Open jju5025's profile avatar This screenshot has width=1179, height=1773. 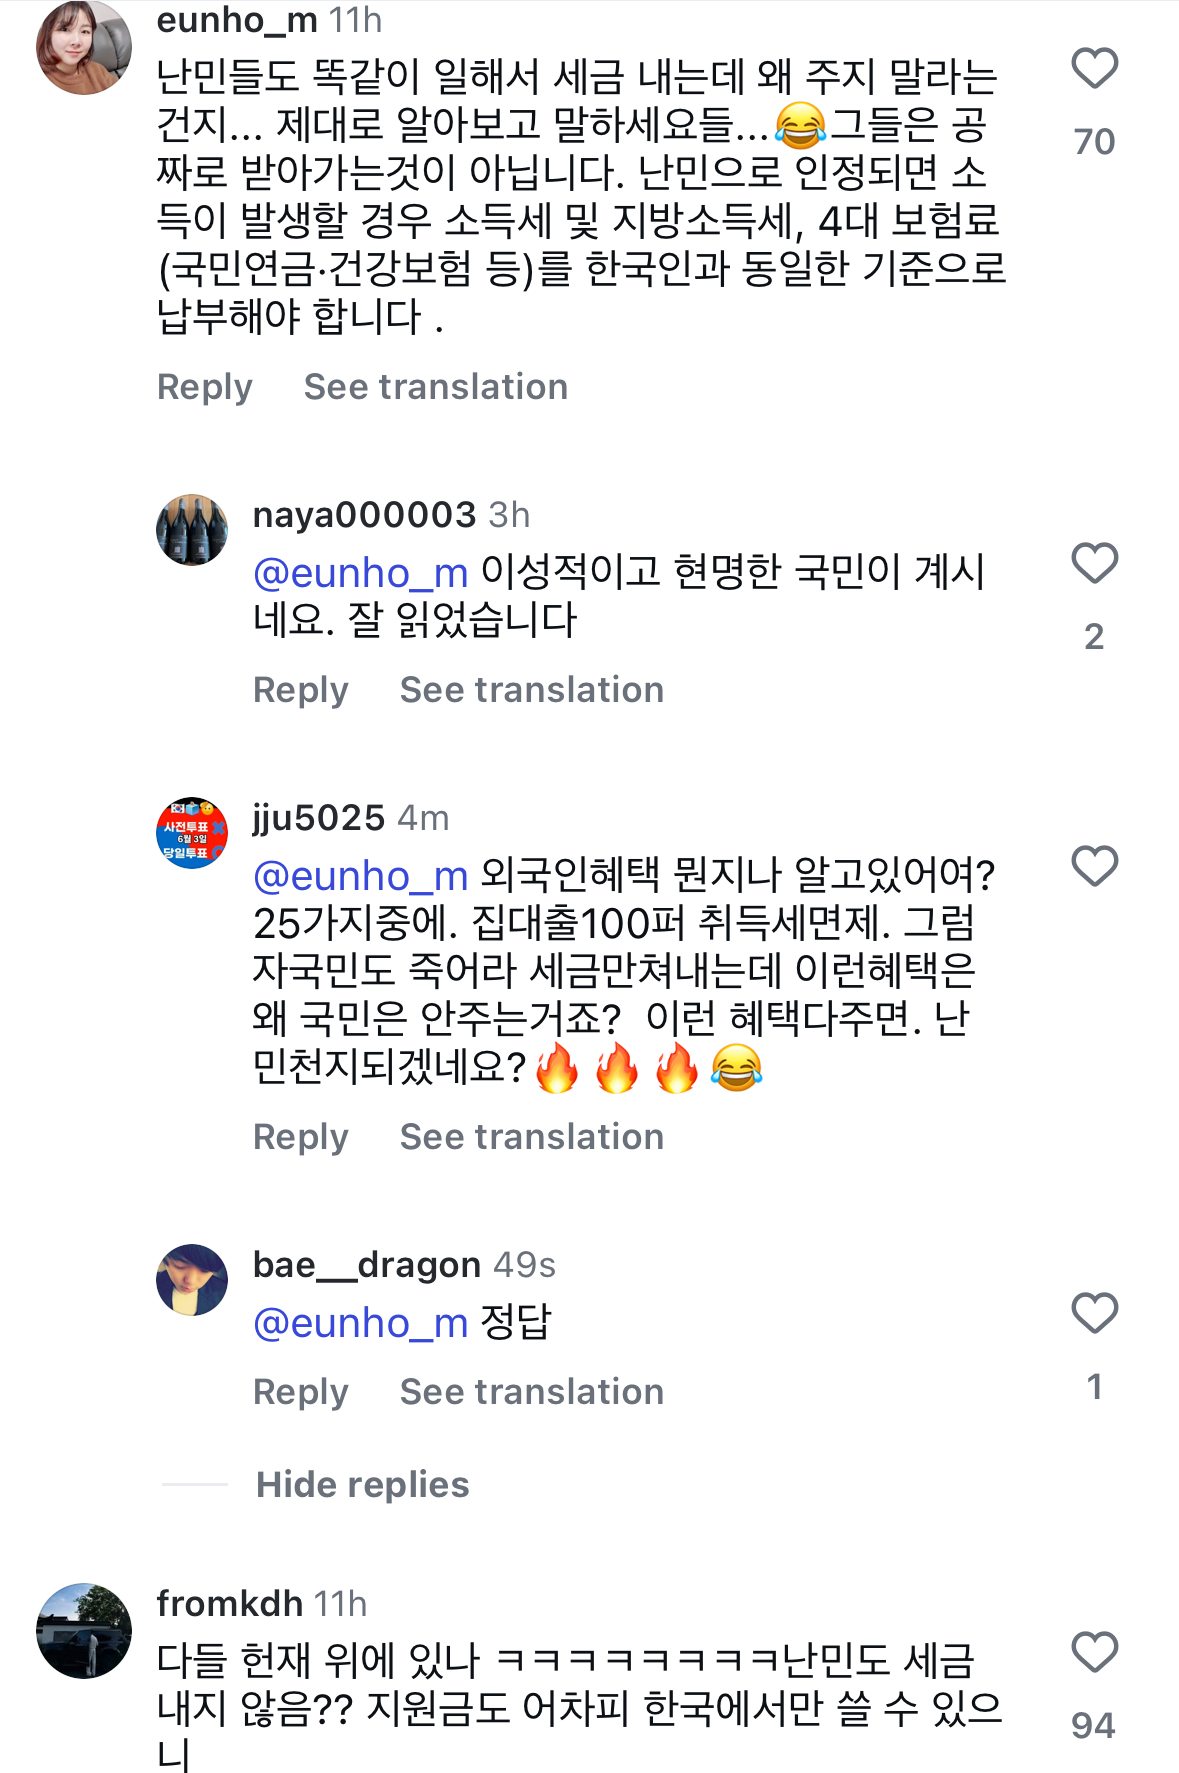192,833
